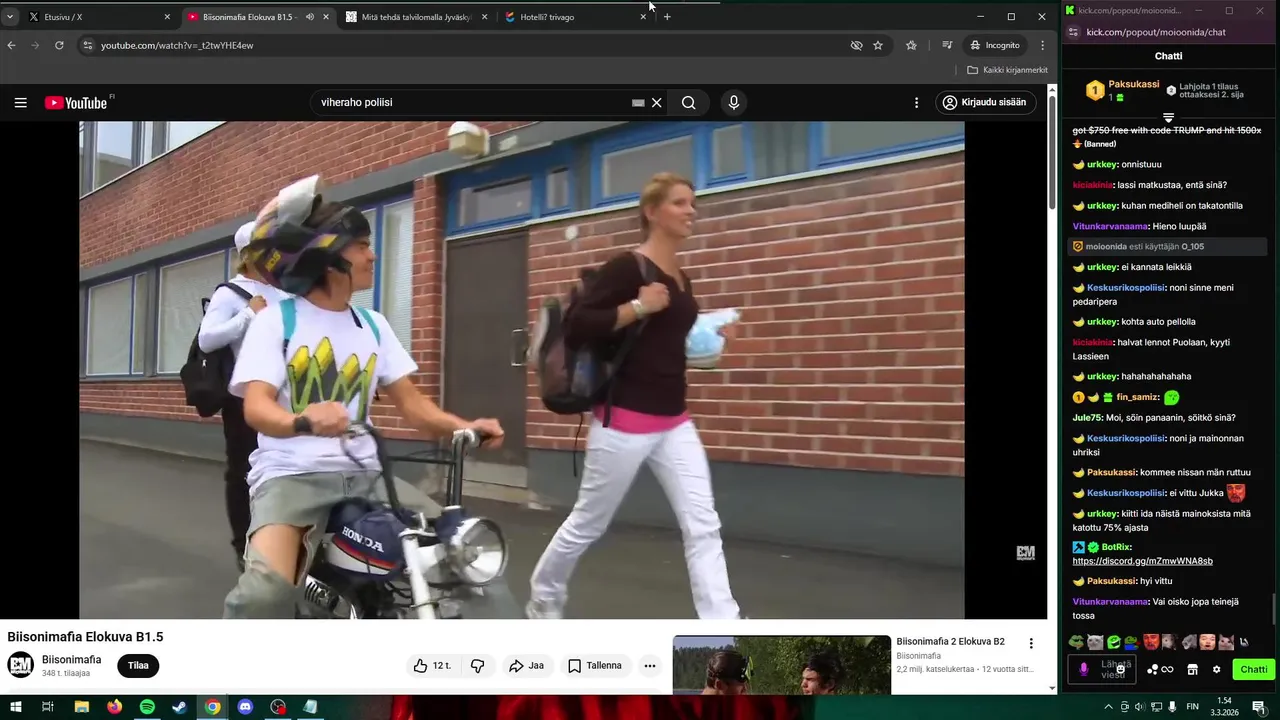Send message with green Chatti button
Image resolution: width=1280 pixels, height=720 pixels.
(1253, 669)
